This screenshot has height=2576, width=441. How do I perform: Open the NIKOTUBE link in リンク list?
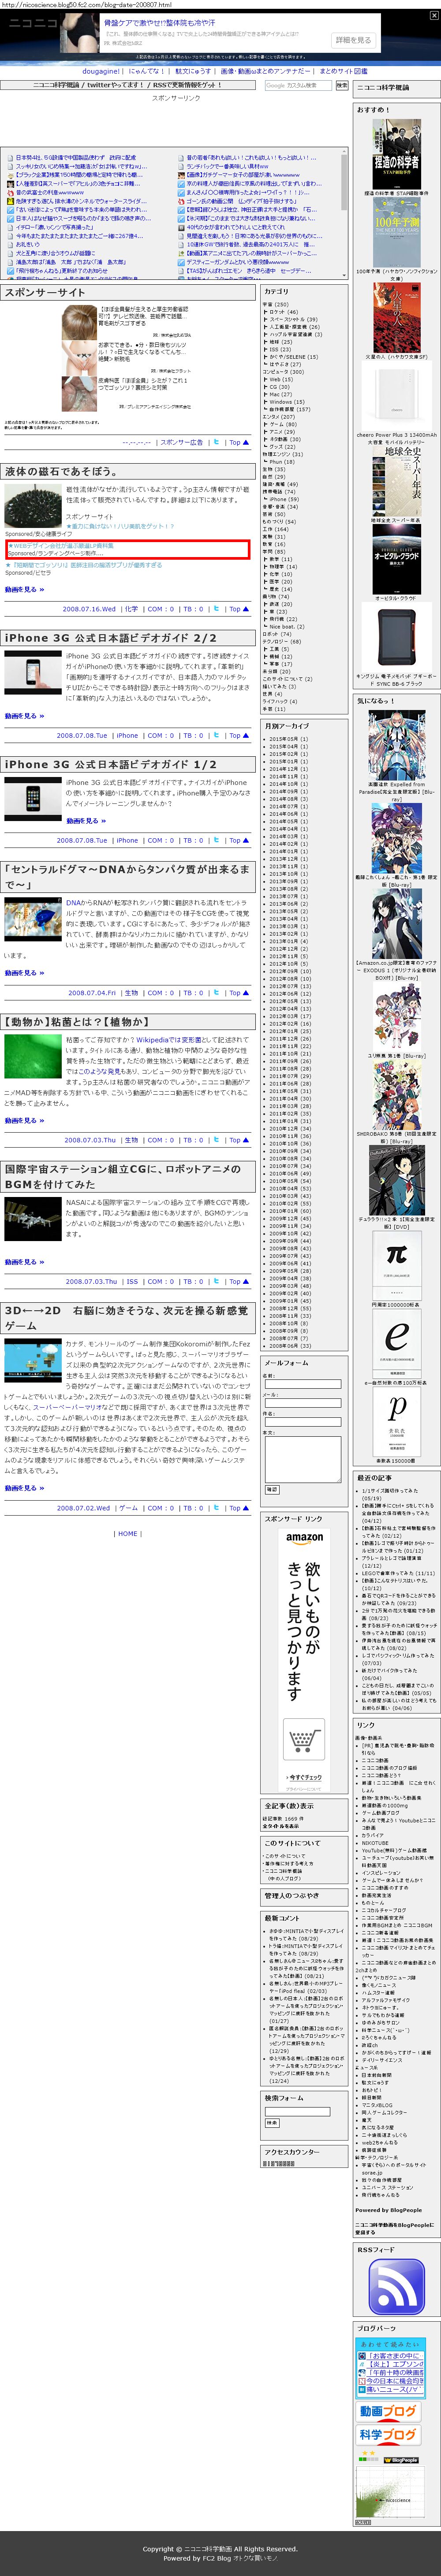pos(375,1843)
